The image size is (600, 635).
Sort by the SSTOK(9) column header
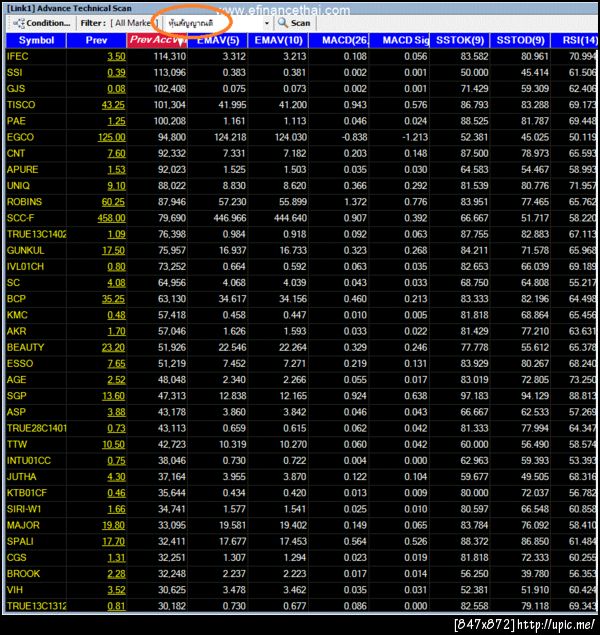[x=460, y=40]
